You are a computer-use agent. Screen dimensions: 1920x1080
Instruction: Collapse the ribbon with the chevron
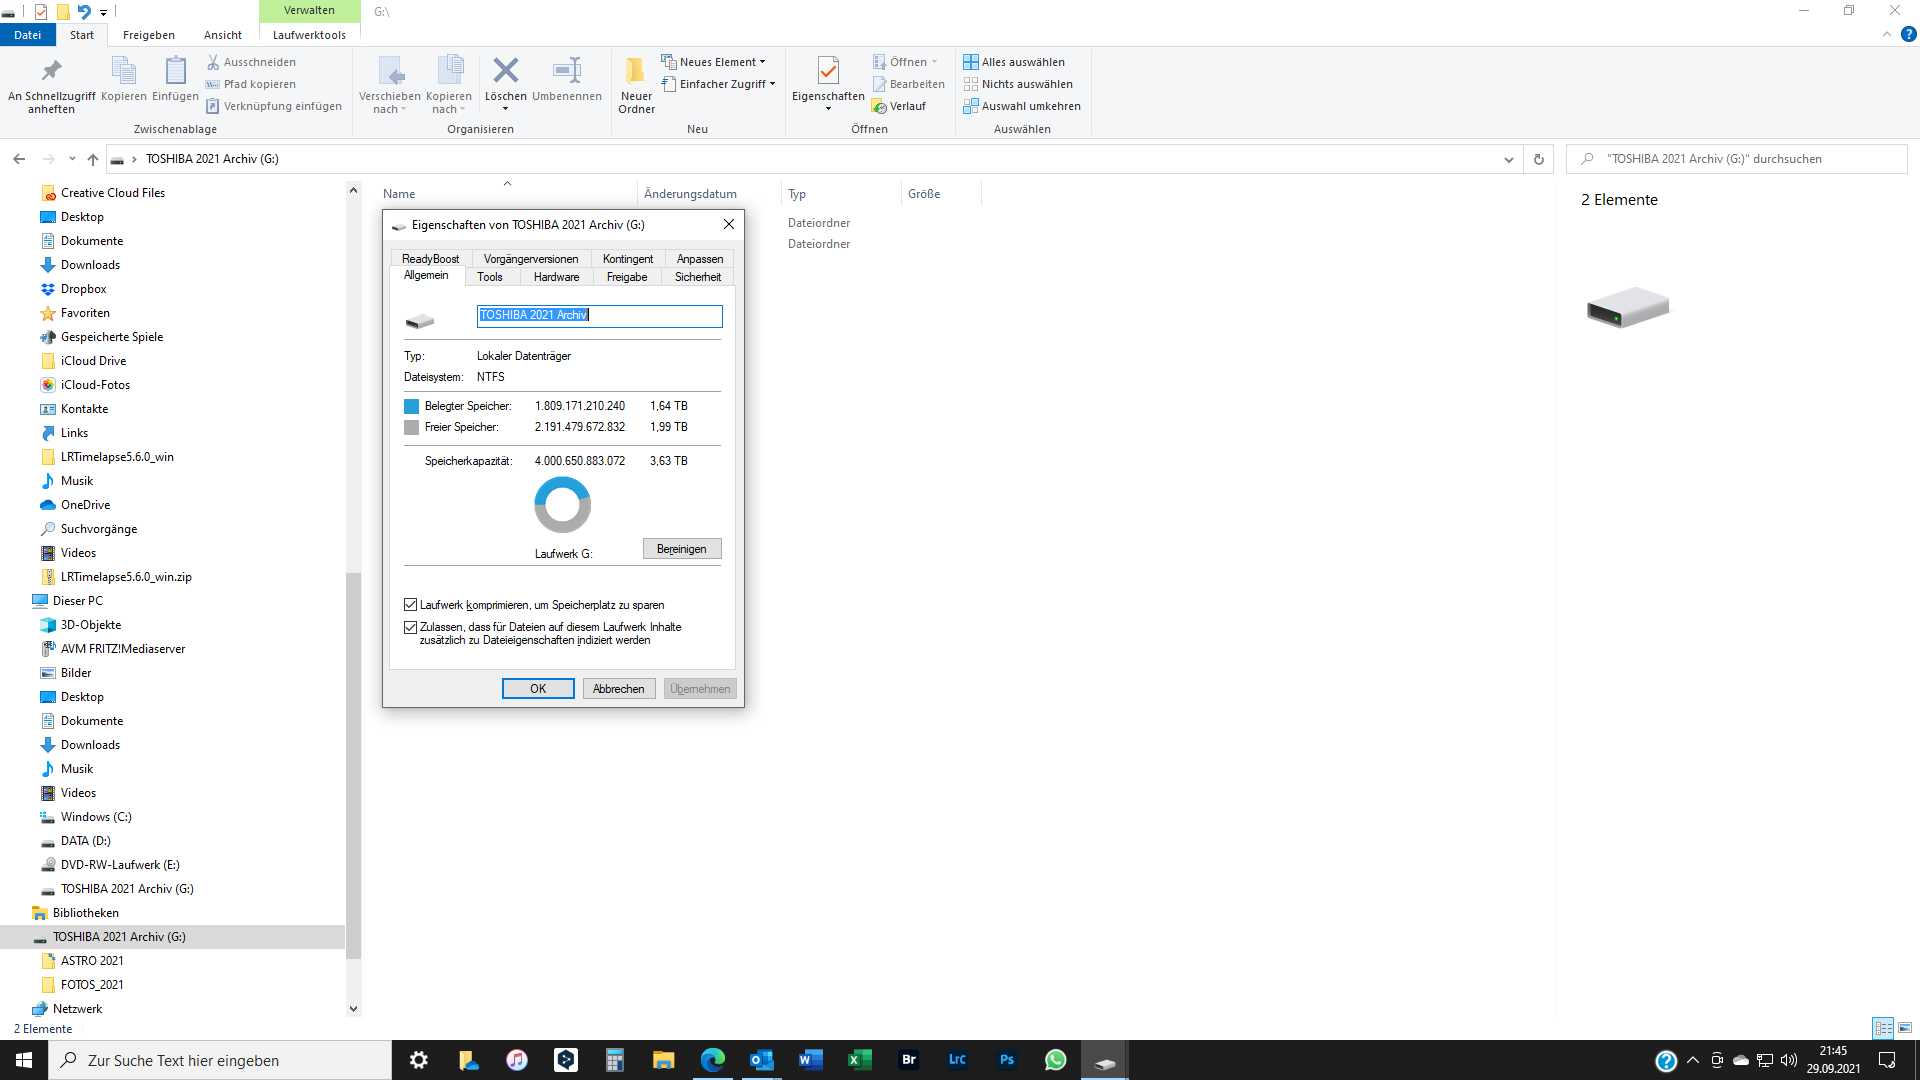[1887, 34]
